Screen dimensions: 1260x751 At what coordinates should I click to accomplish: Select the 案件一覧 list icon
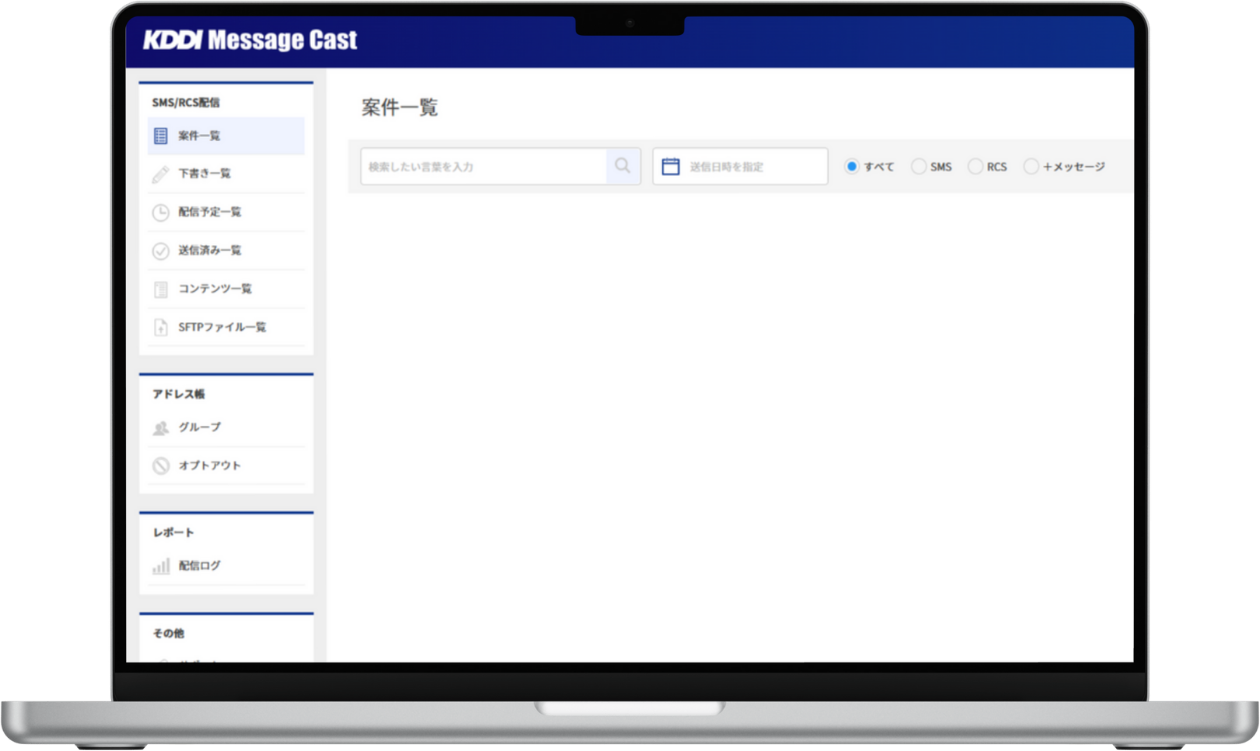tap(161, 135)
